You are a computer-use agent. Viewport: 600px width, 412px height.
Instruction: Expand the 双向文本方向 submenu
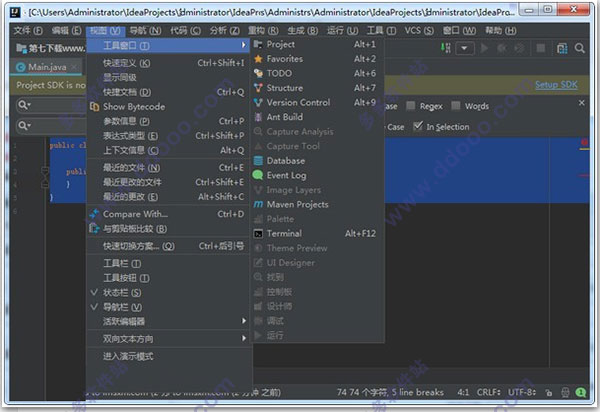tap(168, 339)
